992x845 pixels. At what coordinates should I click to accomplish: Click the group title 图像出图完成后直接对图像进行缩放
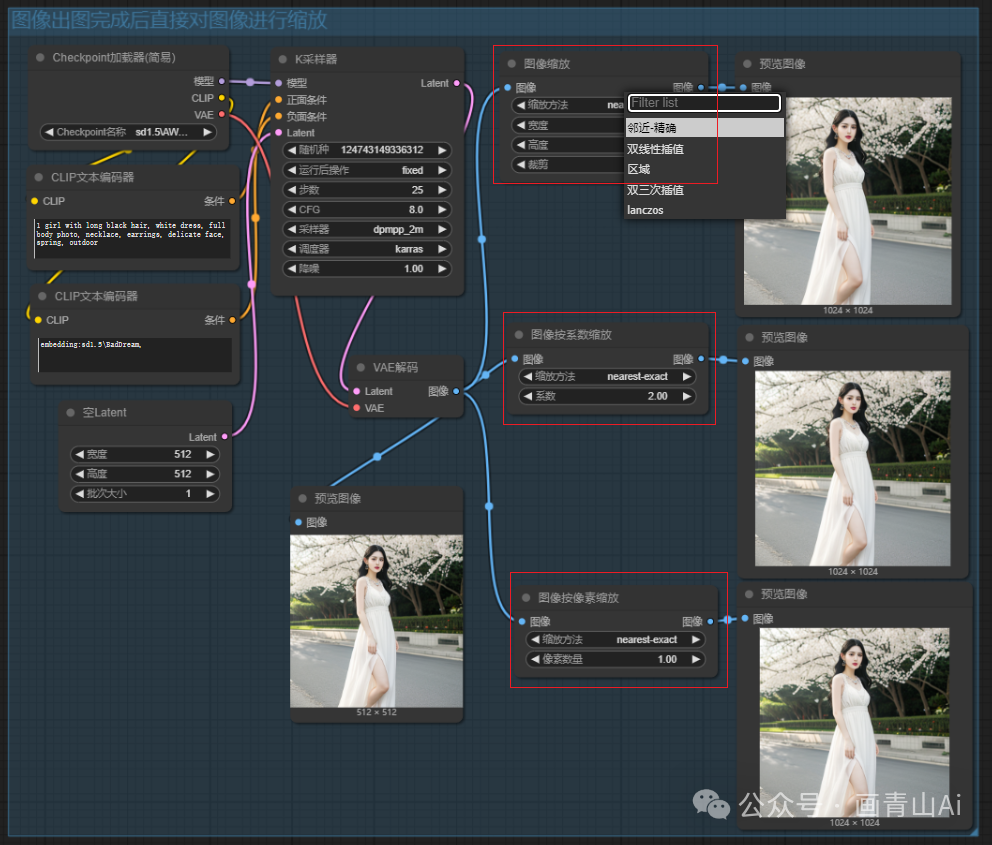(x=170, y=20)
